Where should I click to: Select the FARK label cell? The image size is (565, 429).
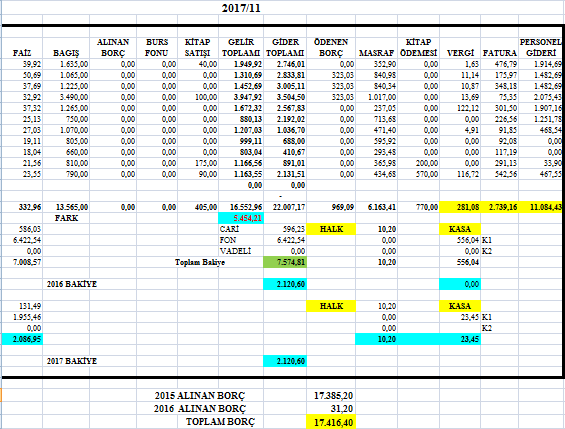[66, 218]
